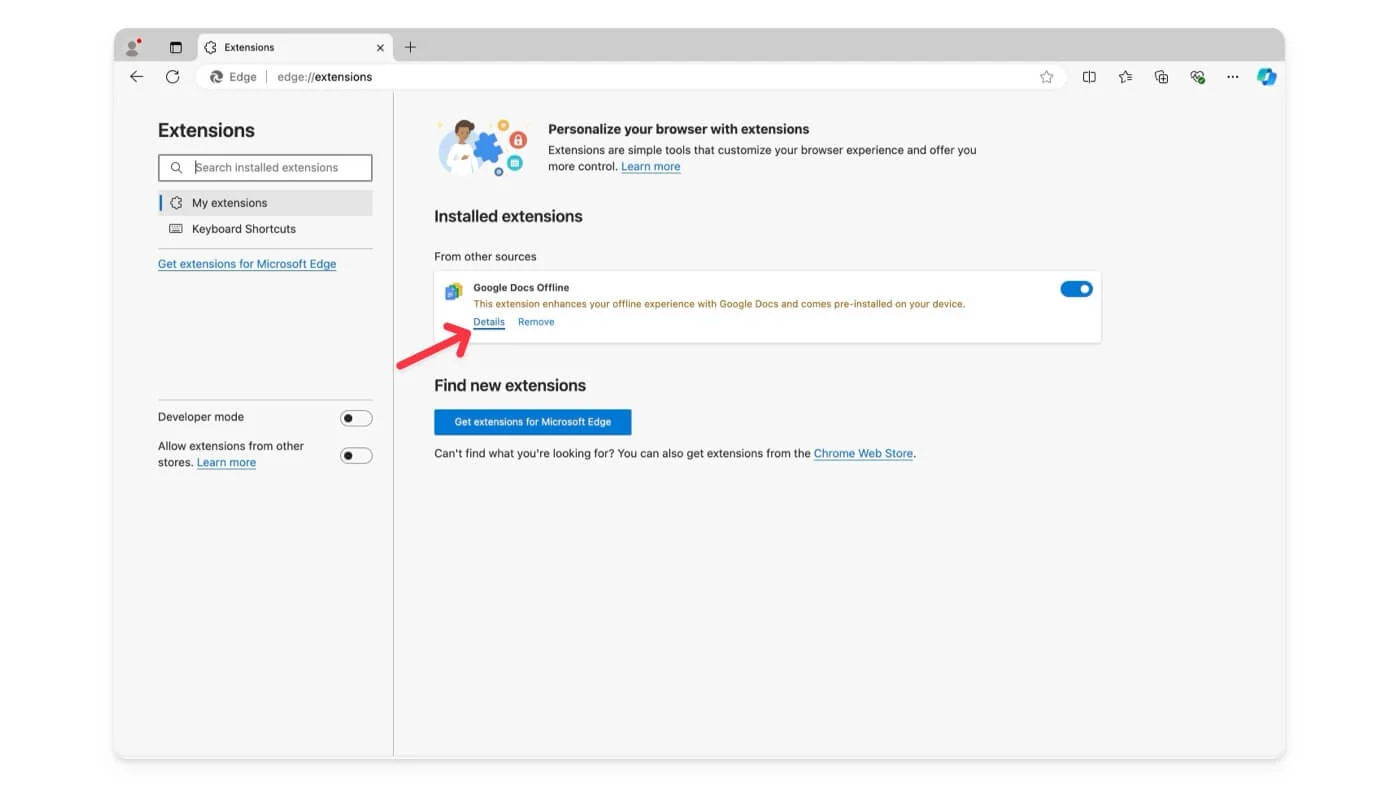Enable Developer mode toggle

point(356,418)
